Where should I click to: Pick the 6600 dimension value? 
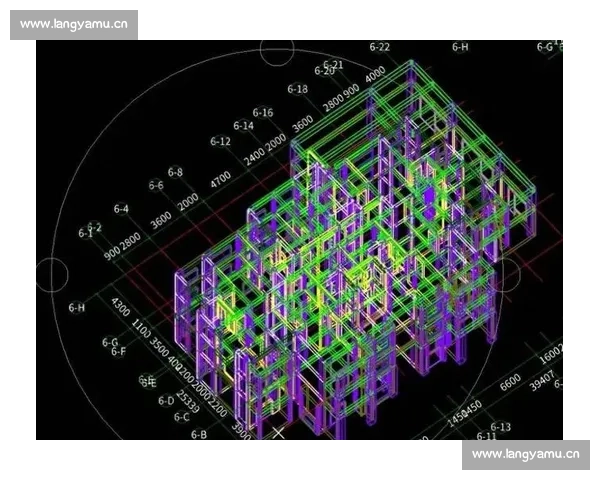(x=510, y=382)
